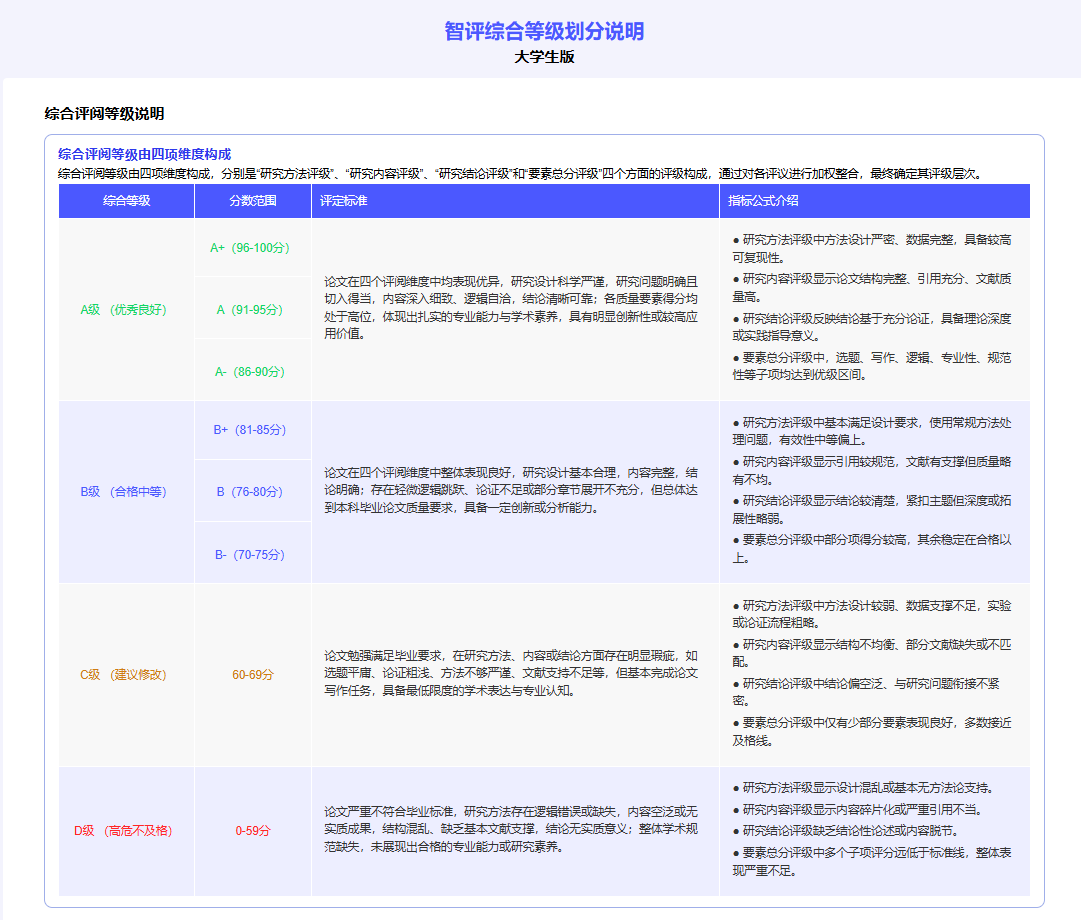Click the D级 criteria description paragraph
1081x920 pixels.
pyautogui.click(x=511, y=829)
